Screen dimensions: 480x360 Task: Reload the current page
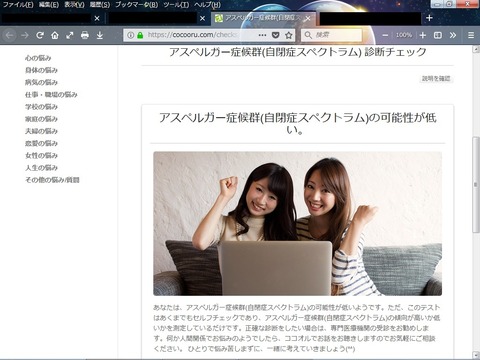pyautogui.click(x=40, y=35)
